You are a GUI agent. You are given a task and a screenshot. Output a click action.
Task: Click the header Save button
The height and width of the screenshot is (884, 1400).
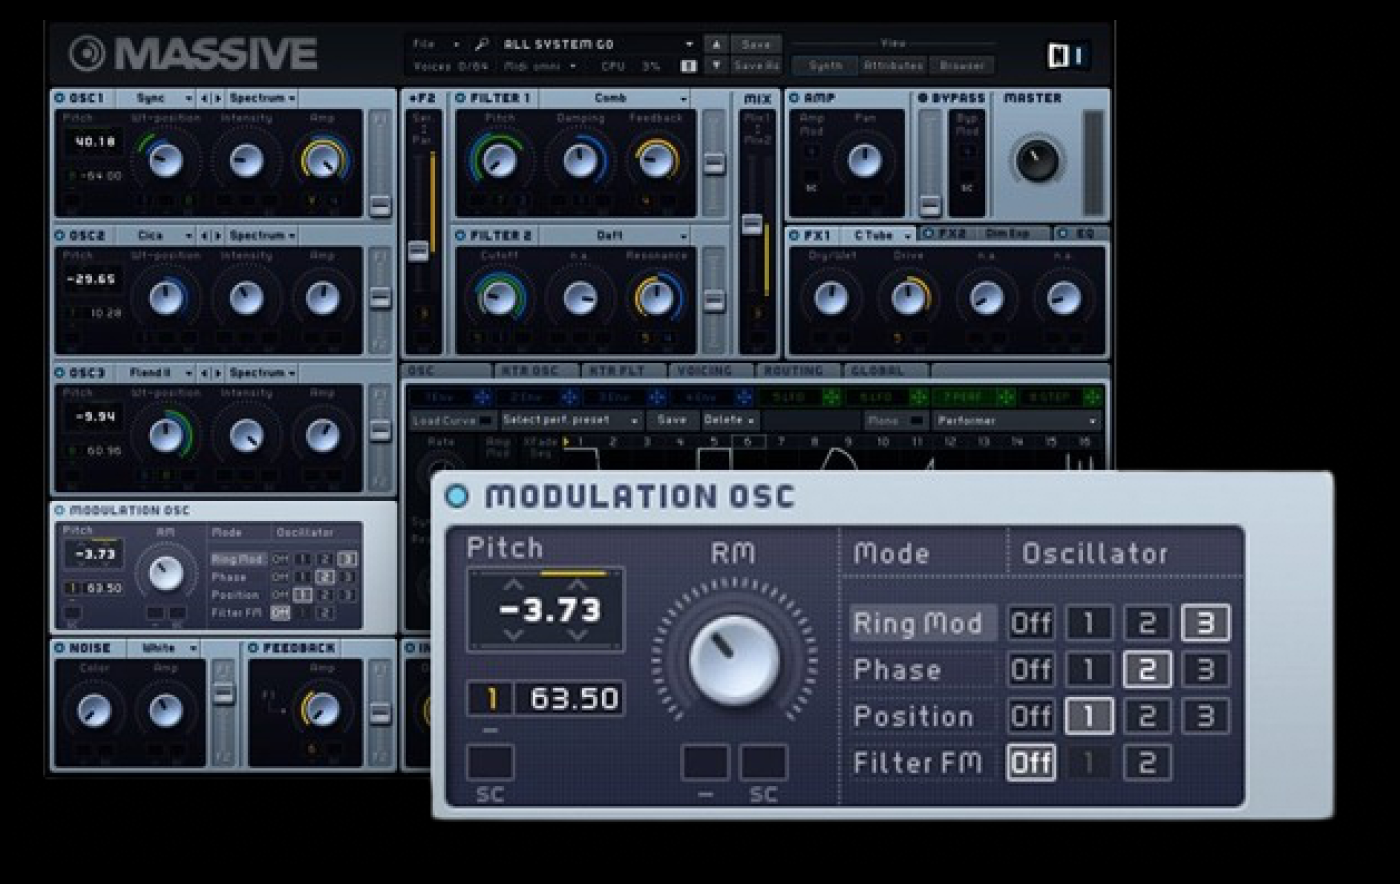757,45
